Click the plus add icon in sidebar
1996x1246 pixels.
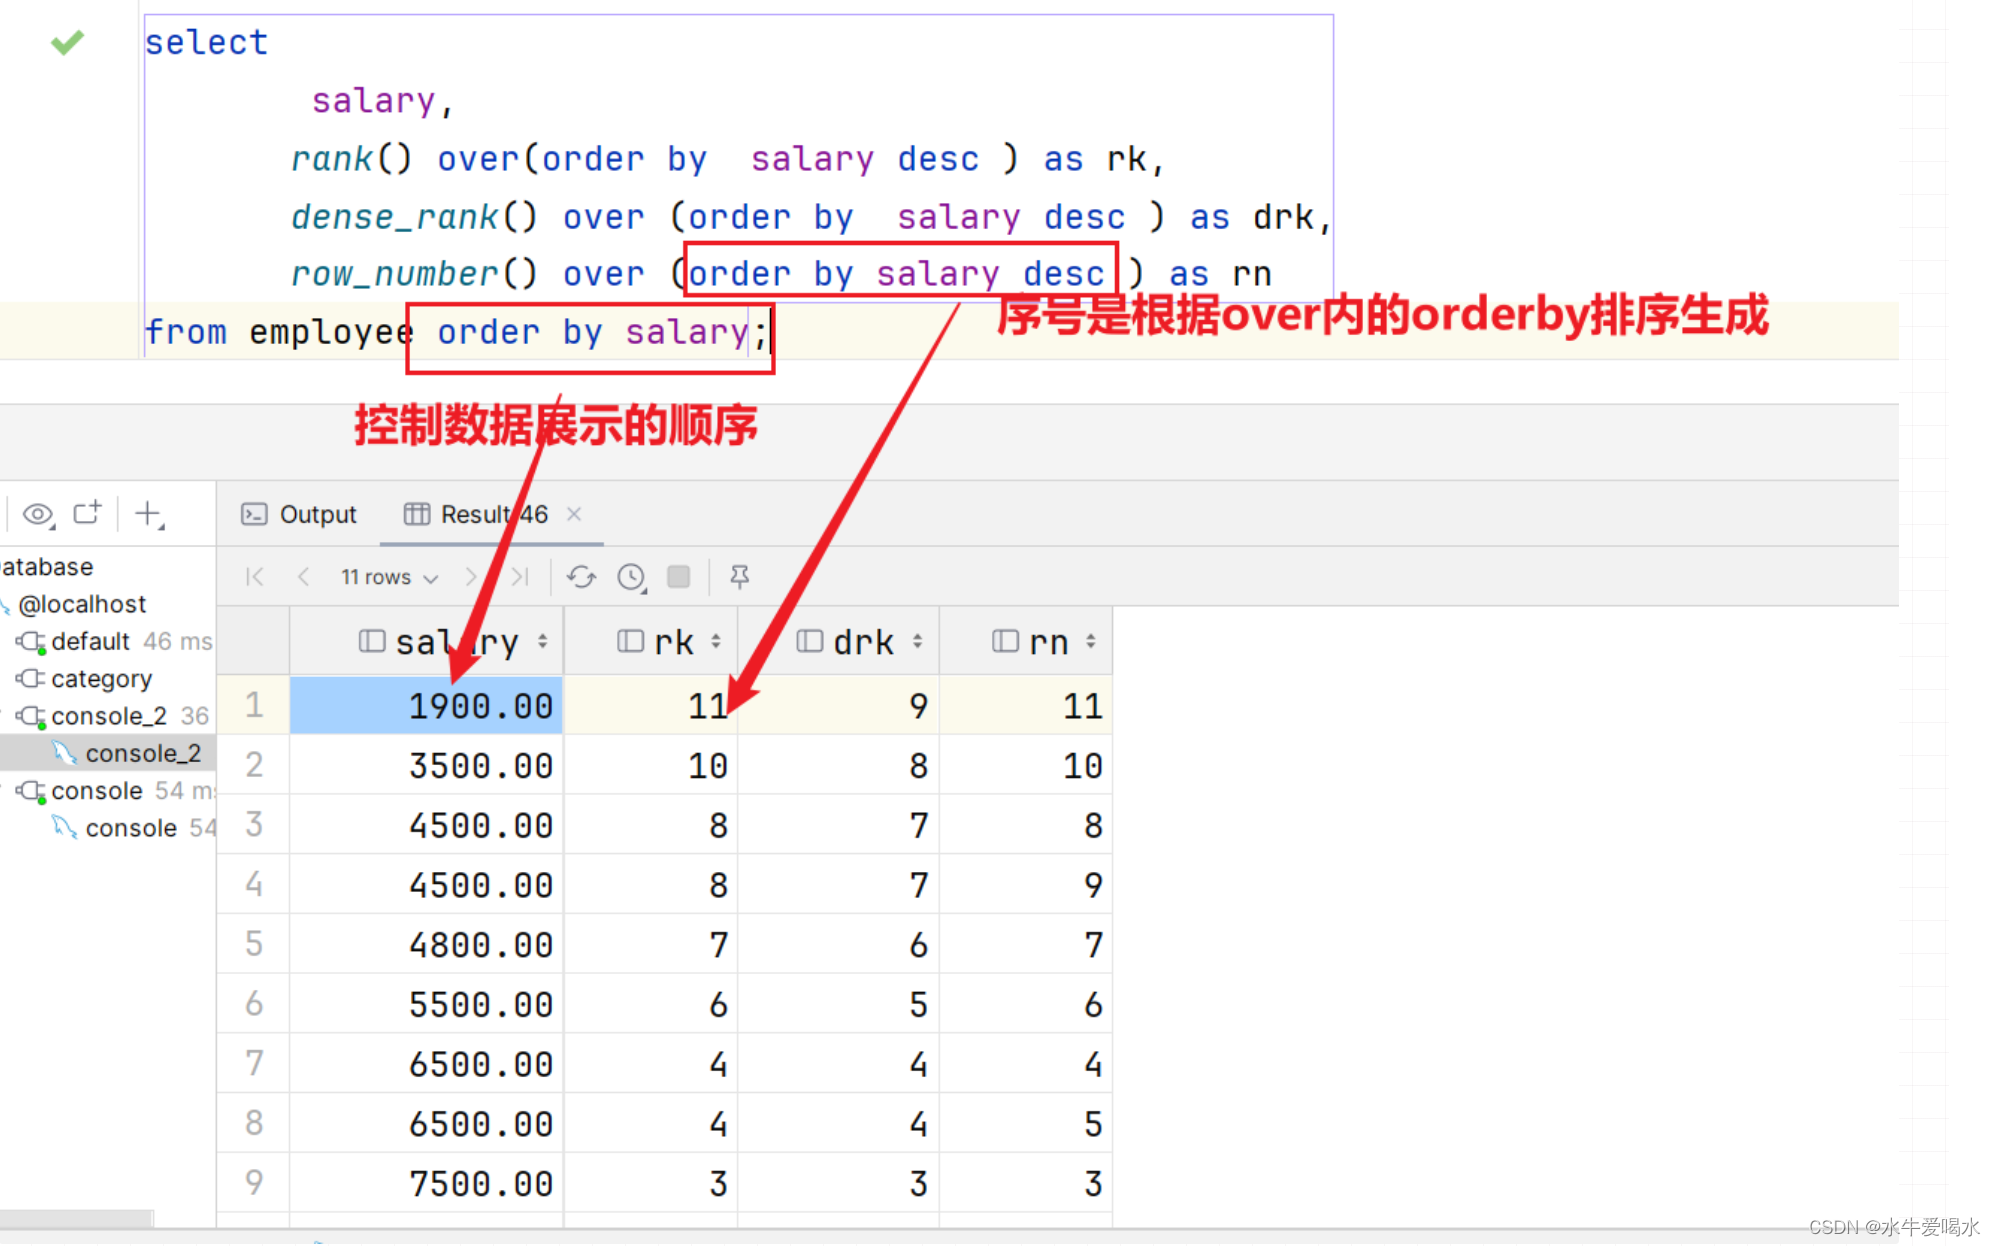148,514
